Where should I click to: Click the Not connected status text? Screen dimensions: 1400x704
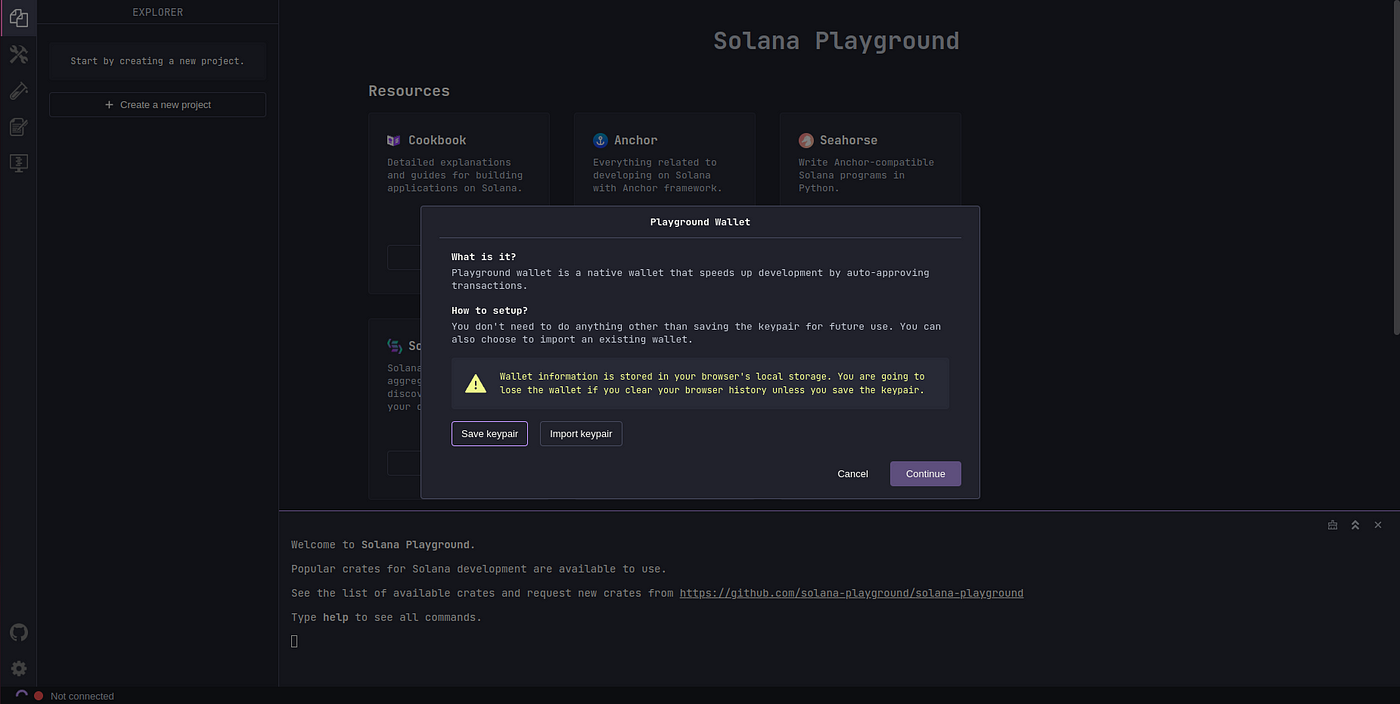pyautogui.click(x=82, y=696)
